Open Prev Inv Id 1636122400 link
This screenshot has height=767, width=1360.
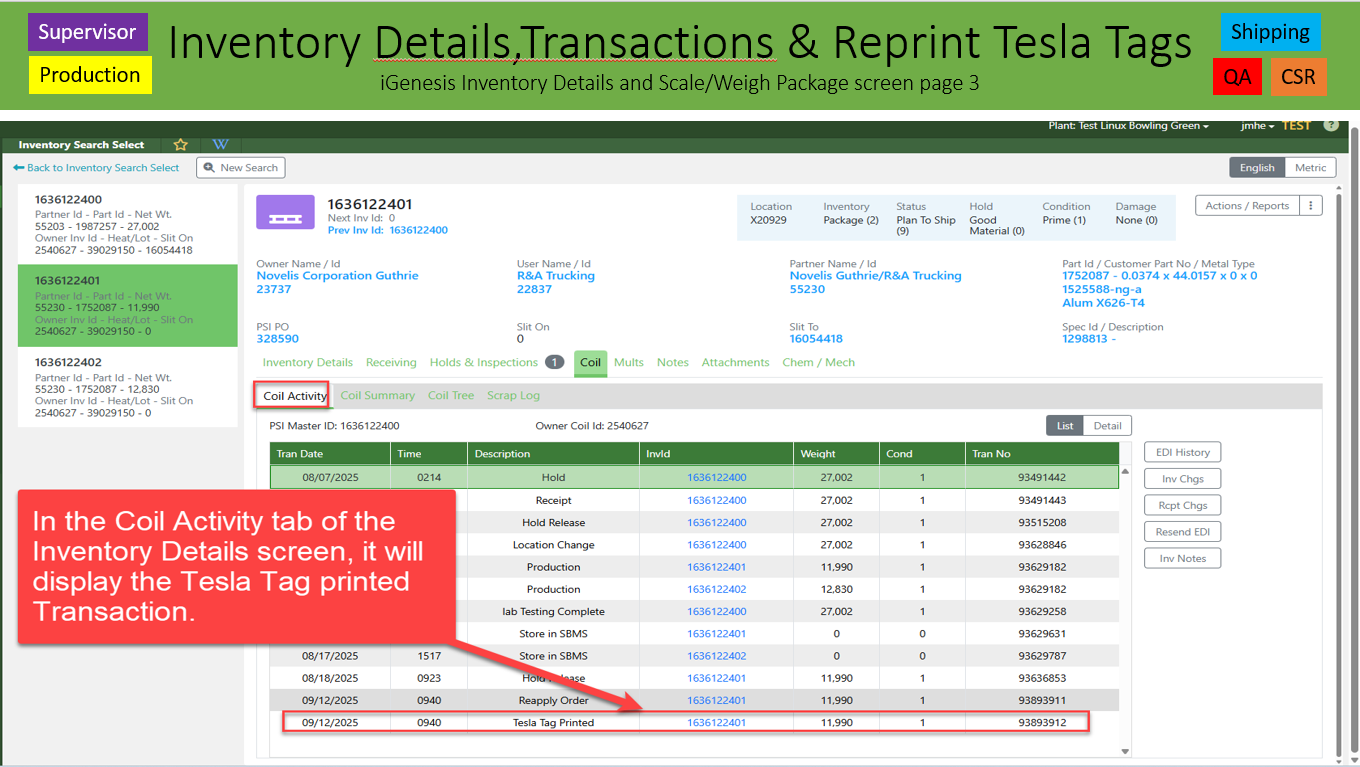pyautogui.click(x=418, y=230)
